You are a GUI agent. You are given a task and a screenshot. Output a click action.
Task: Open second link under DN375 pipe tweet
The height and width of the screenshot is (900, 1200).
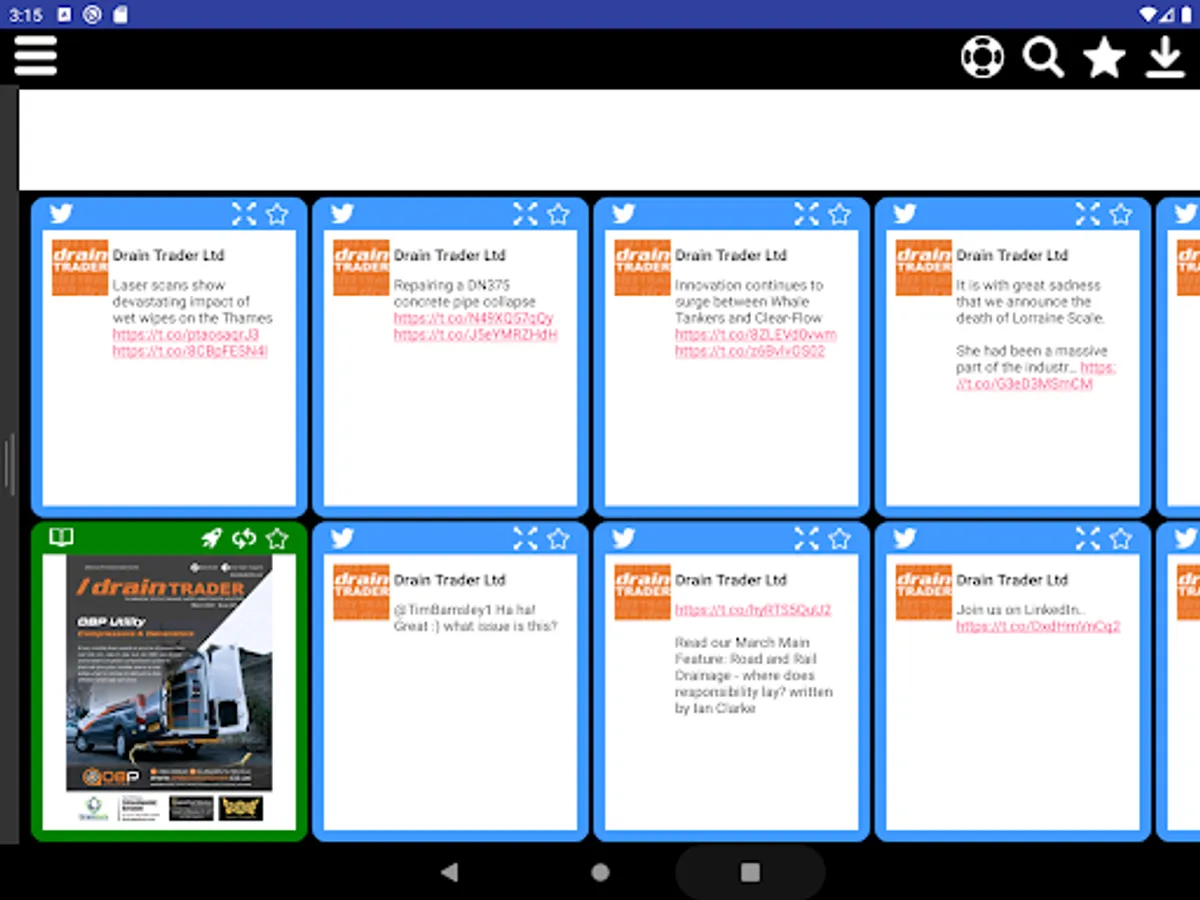(x=475, y=335)
